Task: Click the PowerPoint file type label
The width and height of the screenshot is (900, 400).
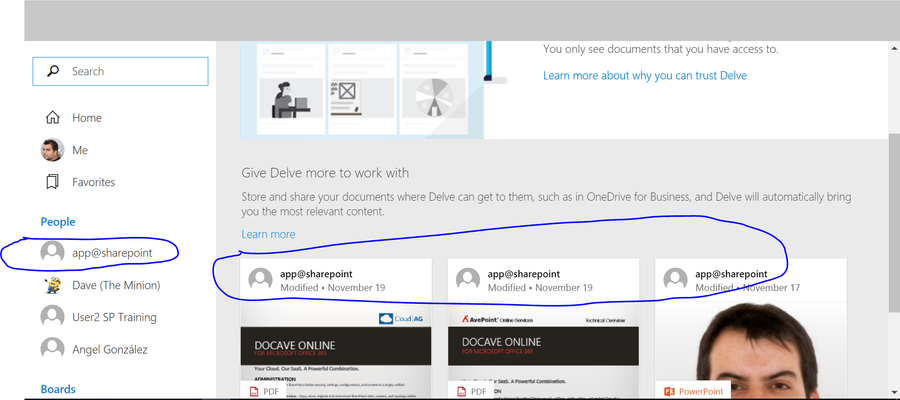Action: (x=701, y=391)
